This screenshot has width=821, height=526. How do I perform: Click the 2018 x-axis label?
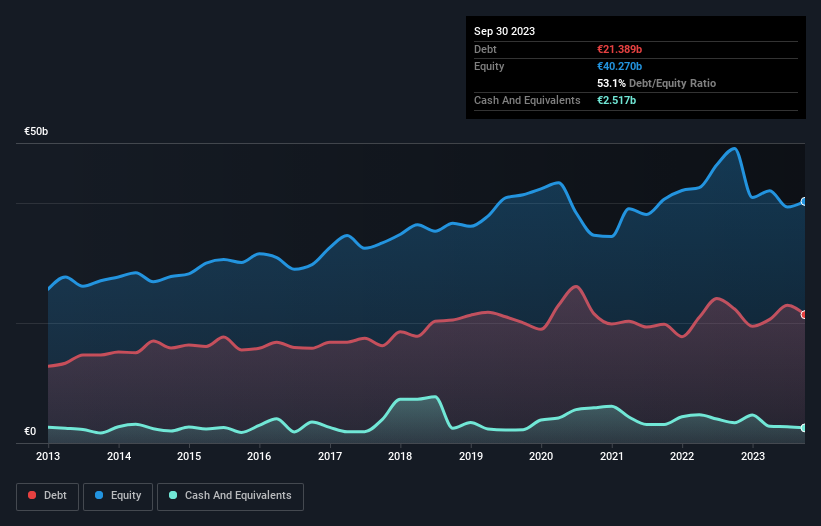click(400, 456)
